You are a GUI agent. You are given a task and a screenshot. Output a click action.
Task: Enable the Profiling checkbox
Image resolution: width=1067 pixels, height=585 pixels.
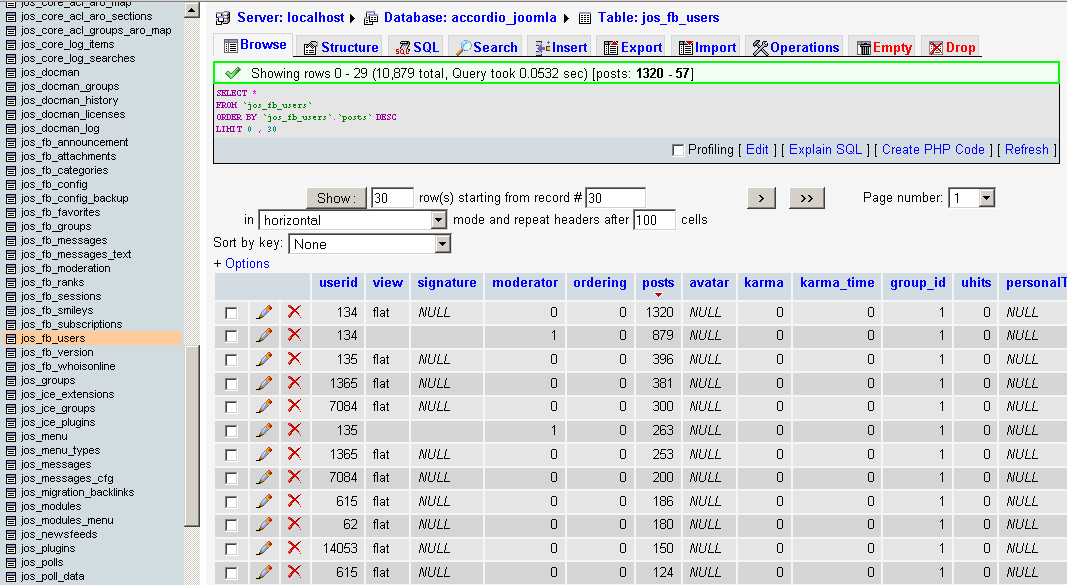click(678, 150)
